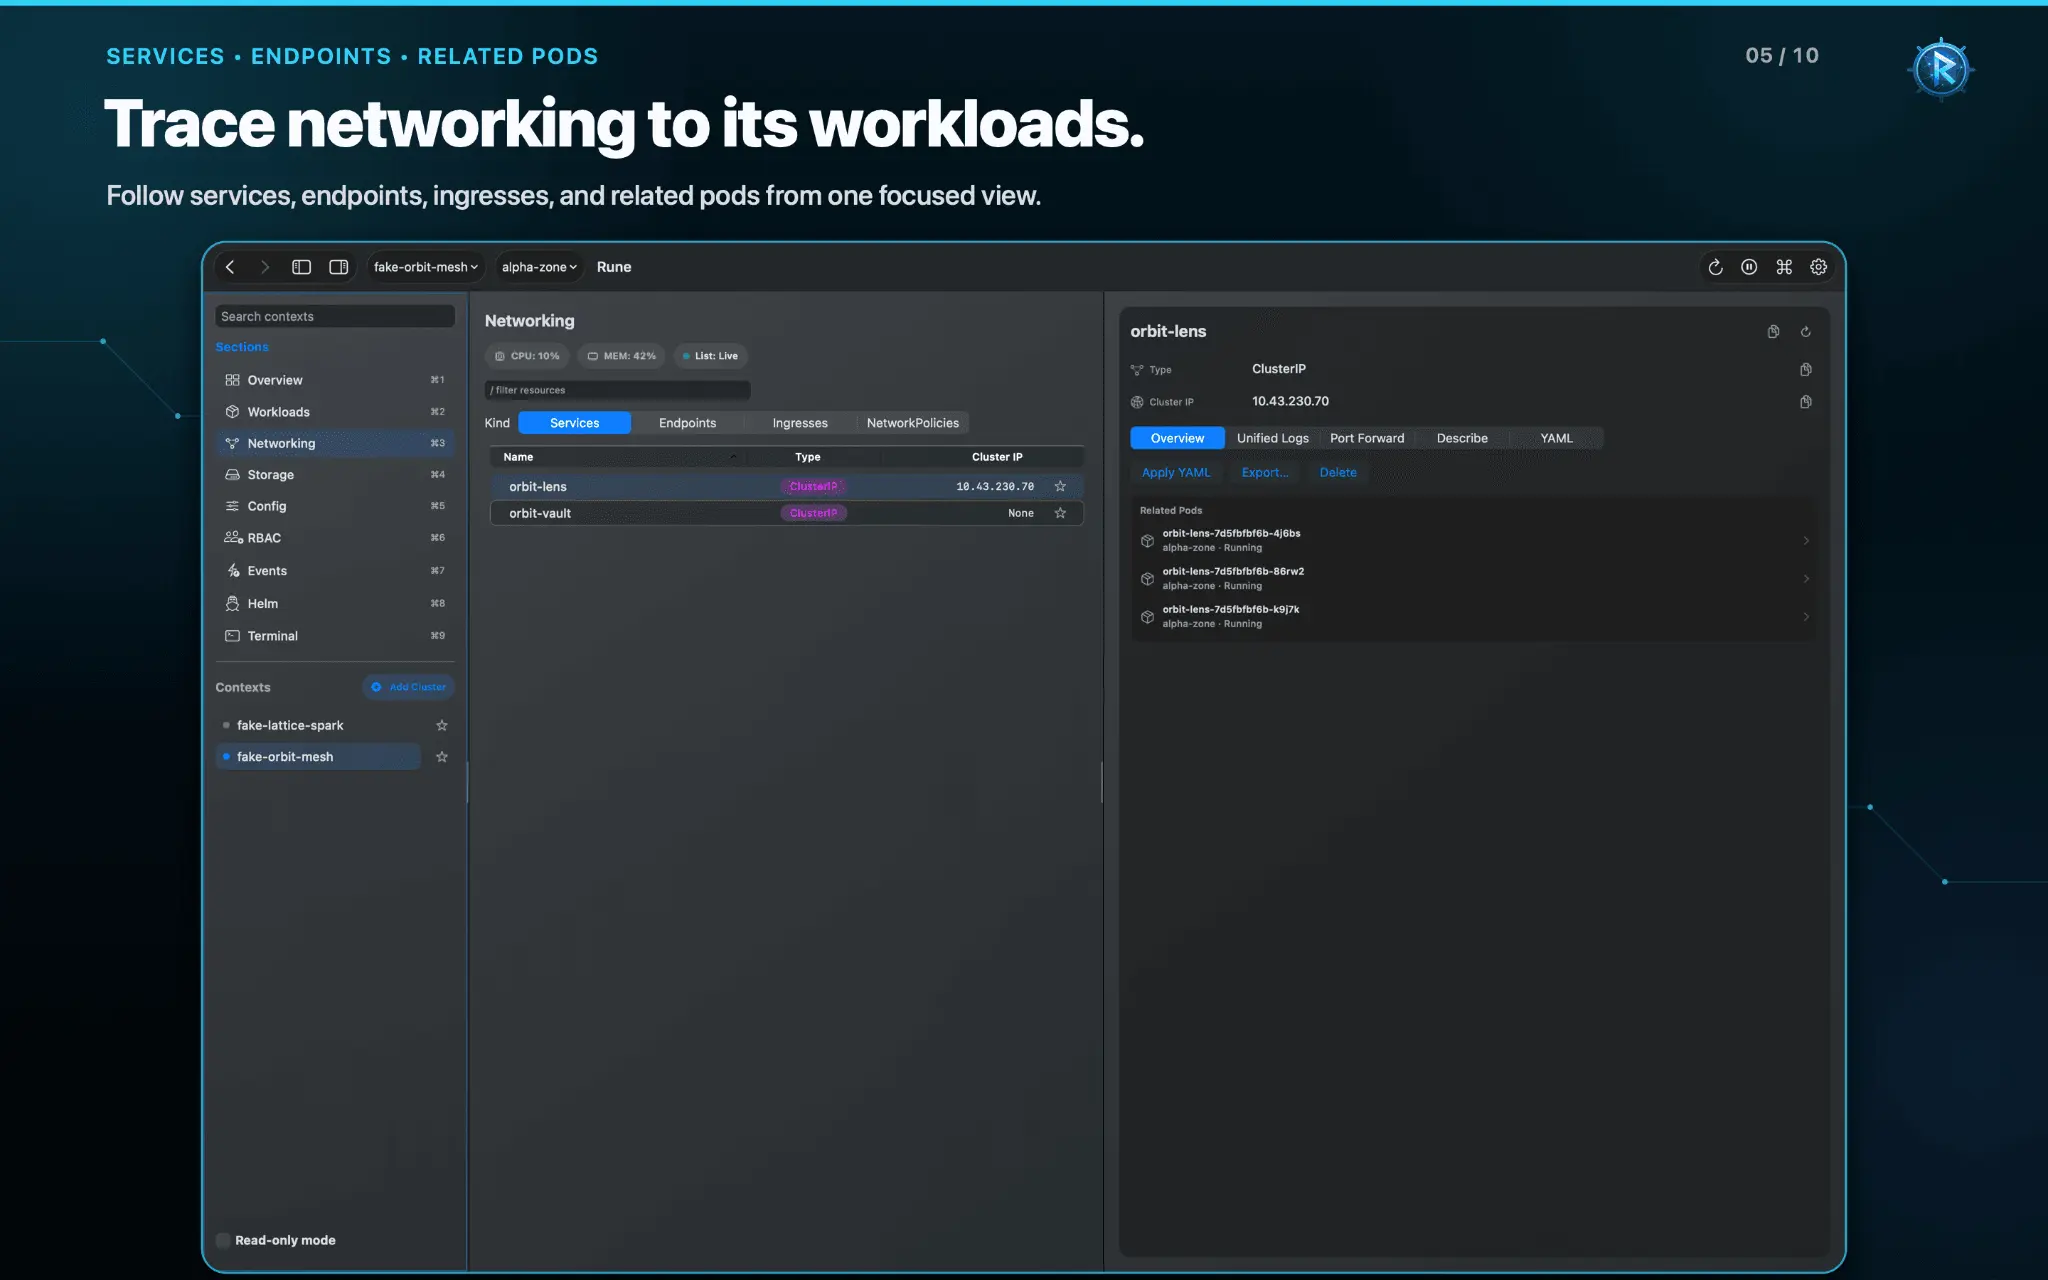Toggle Read-only mode
This screenshot has width=2048, height=1280.
(x=223, y=1240)
